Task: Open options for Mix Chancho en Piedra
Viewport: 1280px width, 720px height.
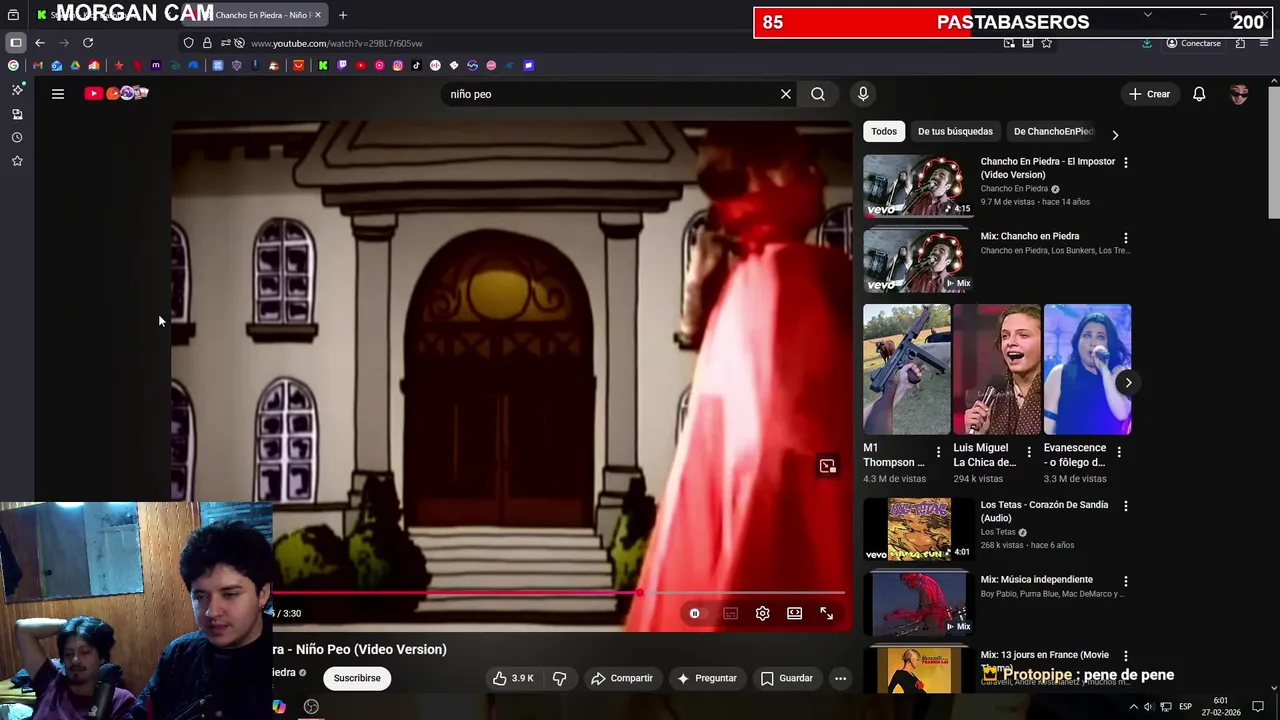Action: click(1126, 238)
